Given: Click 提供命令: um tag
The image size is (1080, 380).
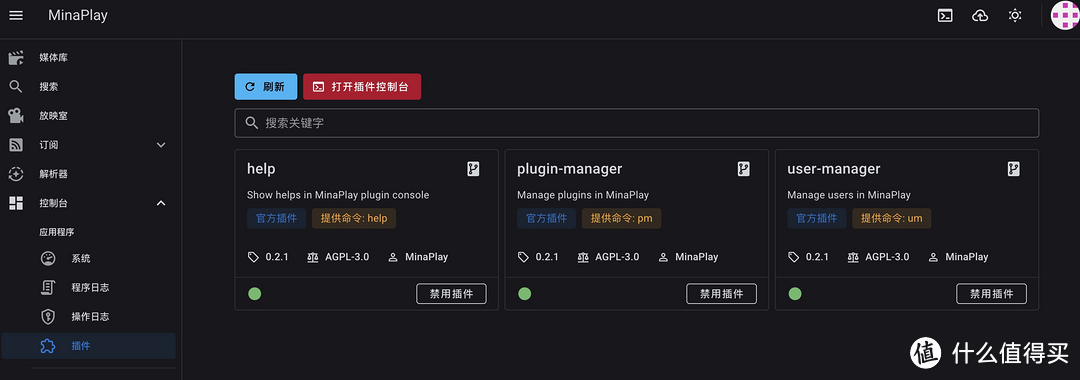Looking at the screenshot, I should coord(891,218).
